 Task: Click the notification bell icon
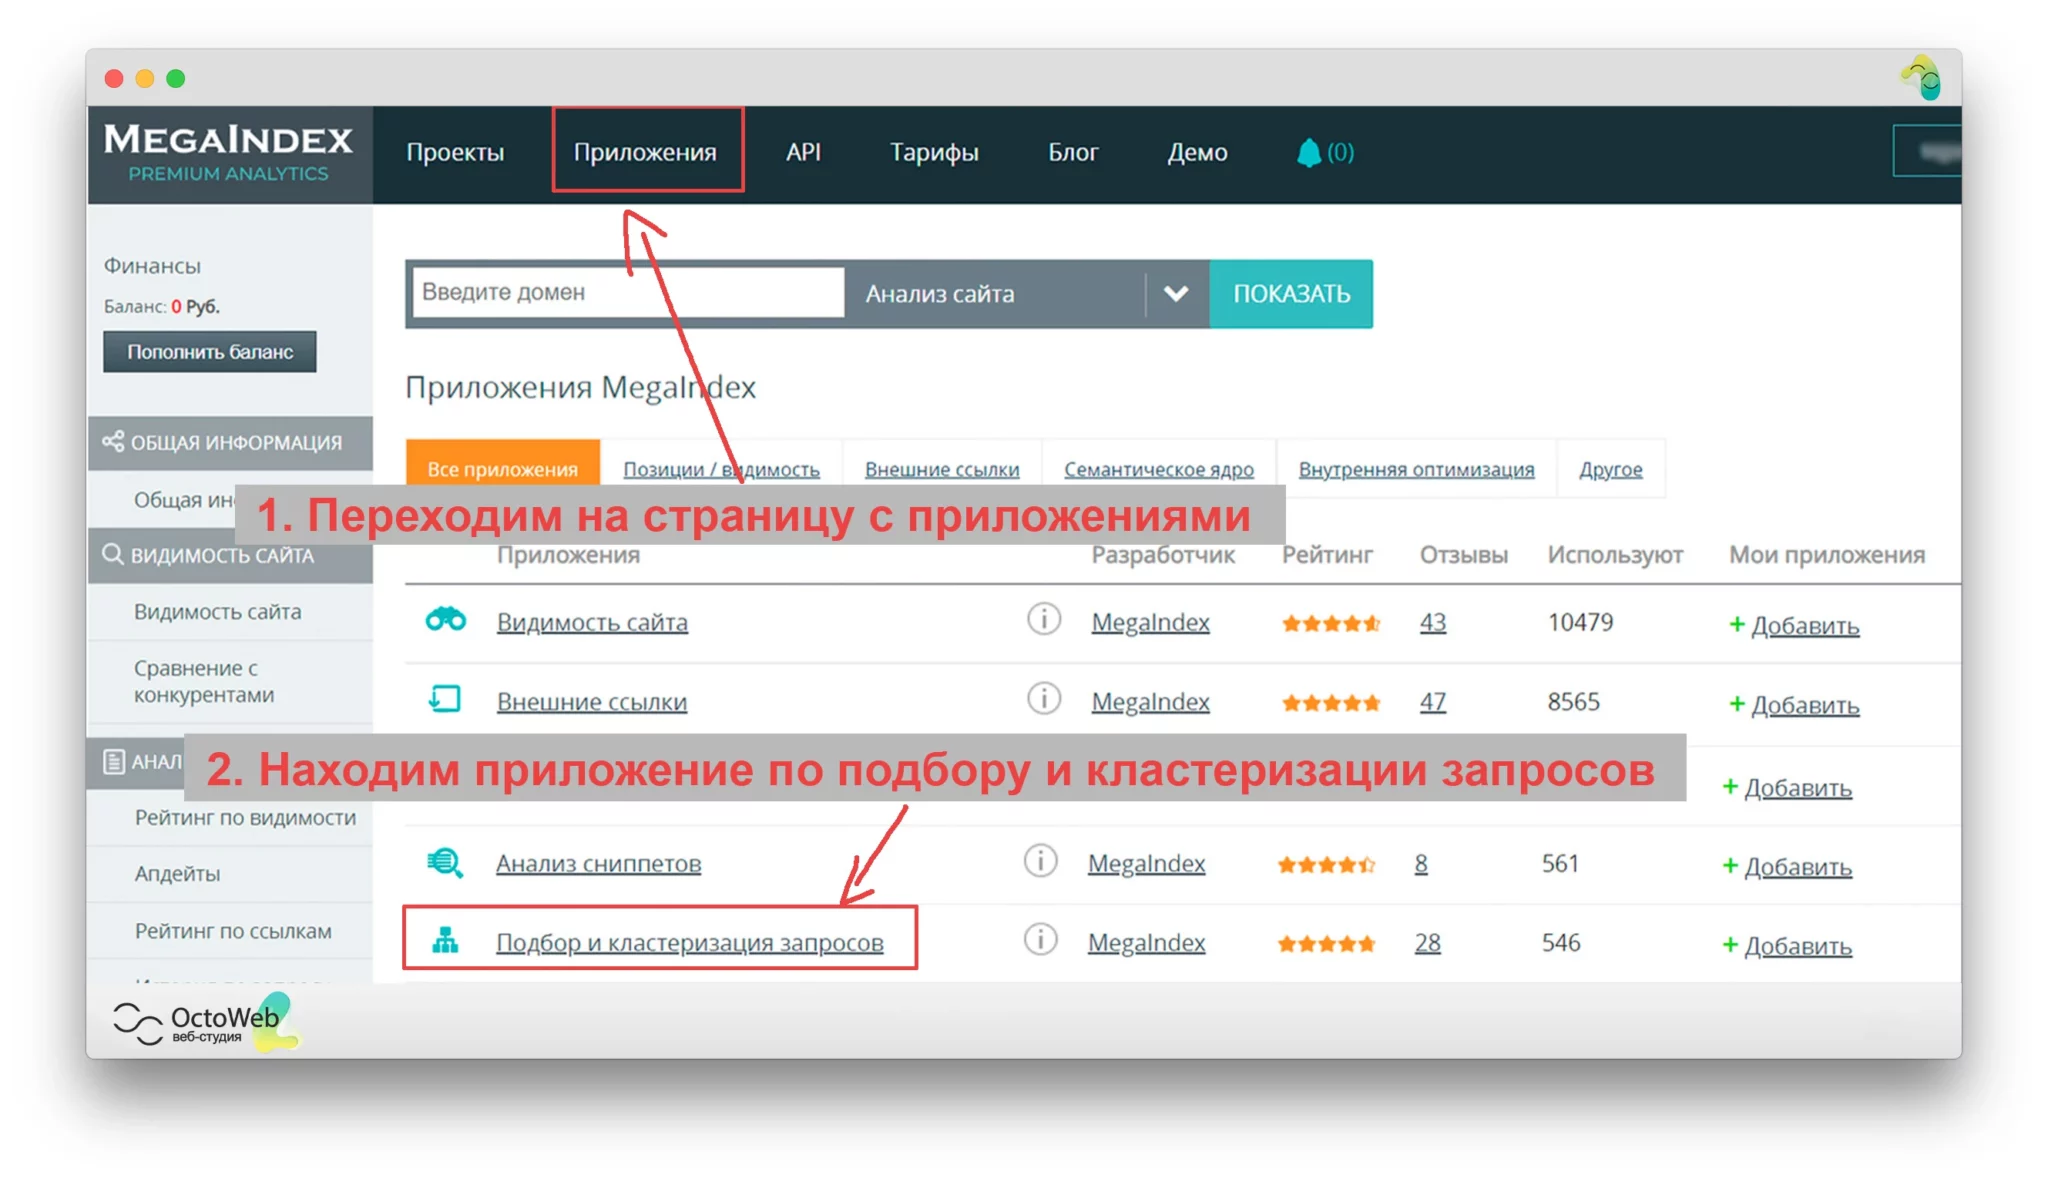click(1308, 153)
